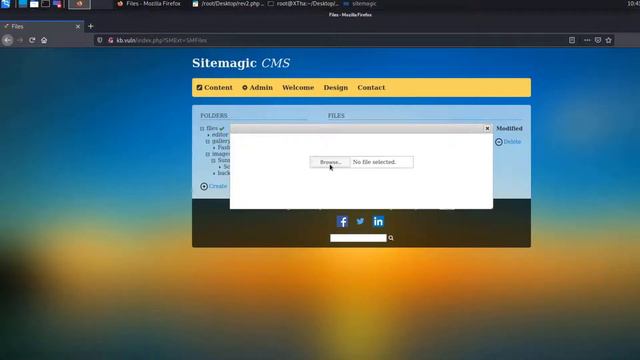Switch to rev2.php editor taskbar window
The width and height of the screenshot is (640, 360).
[228, 4]
